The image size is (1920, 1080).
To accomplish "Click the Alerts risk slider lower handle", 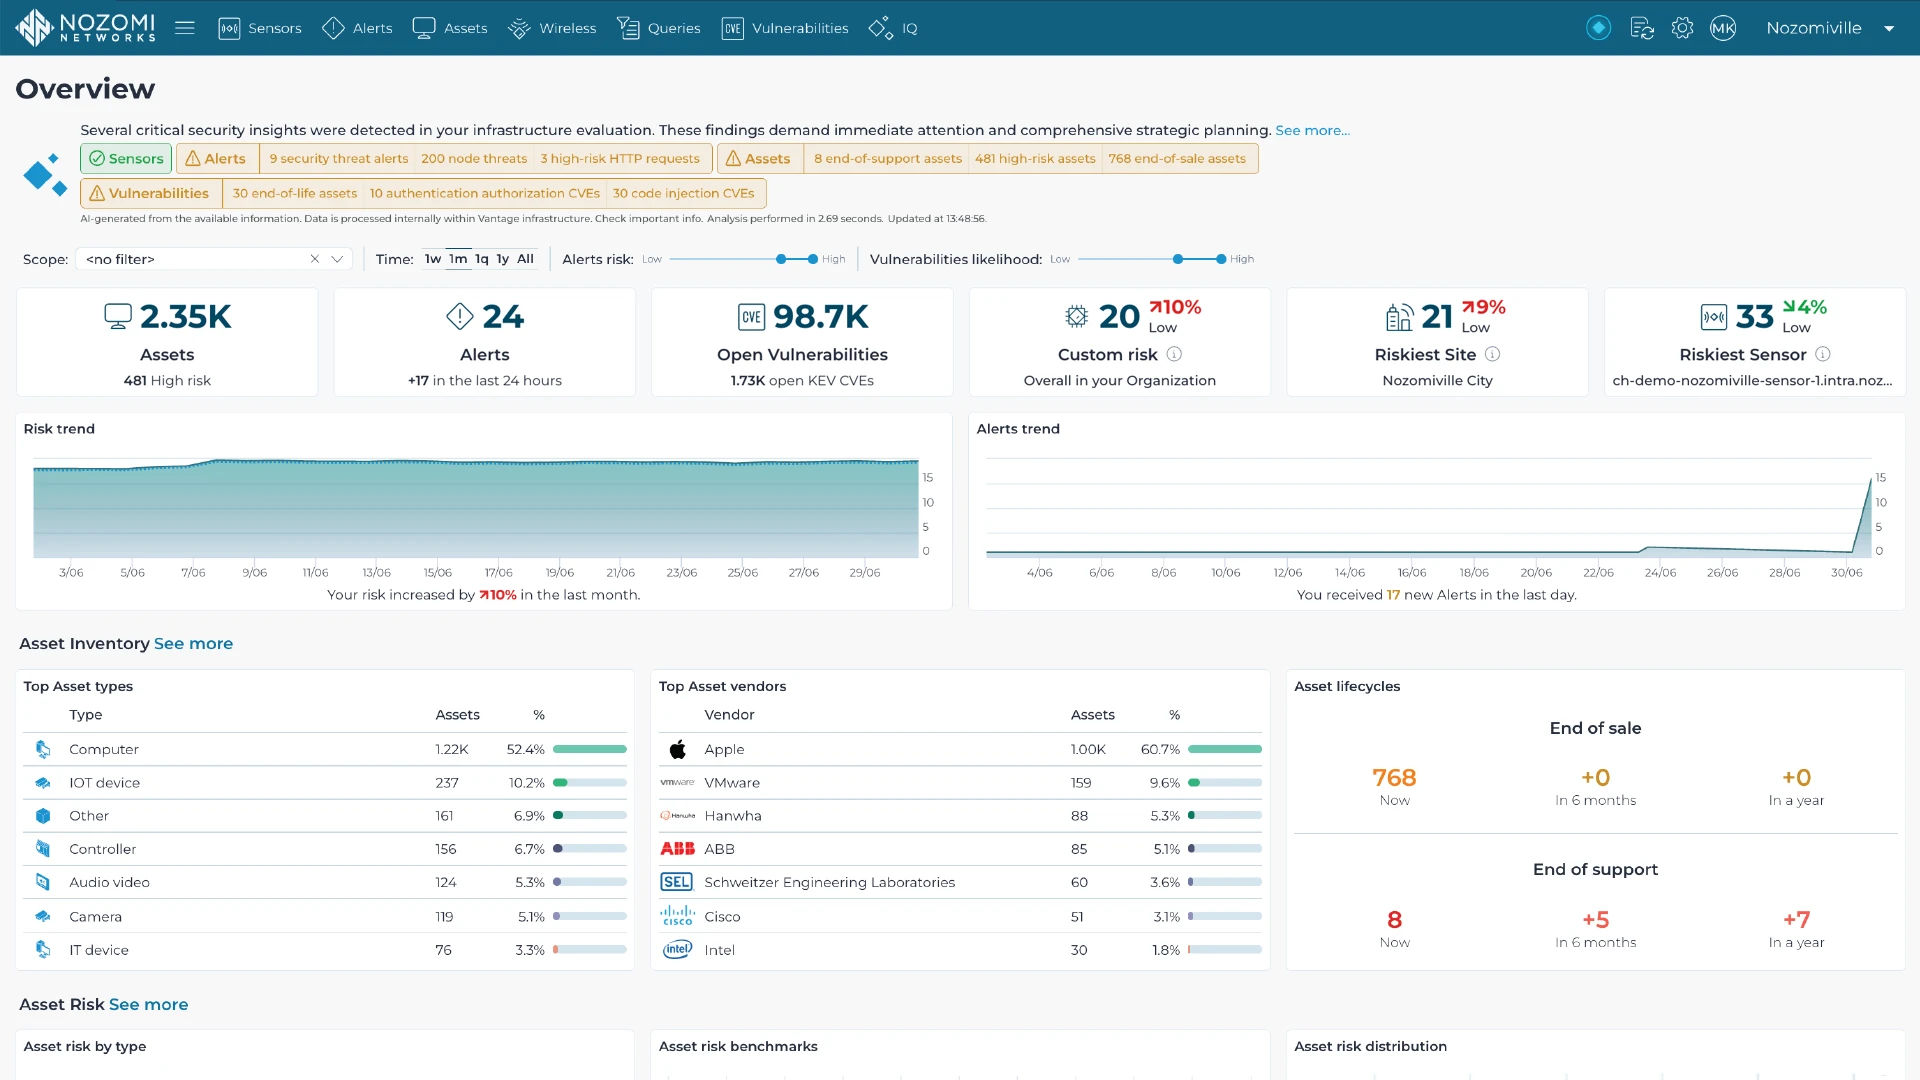I will pos(781,259).
